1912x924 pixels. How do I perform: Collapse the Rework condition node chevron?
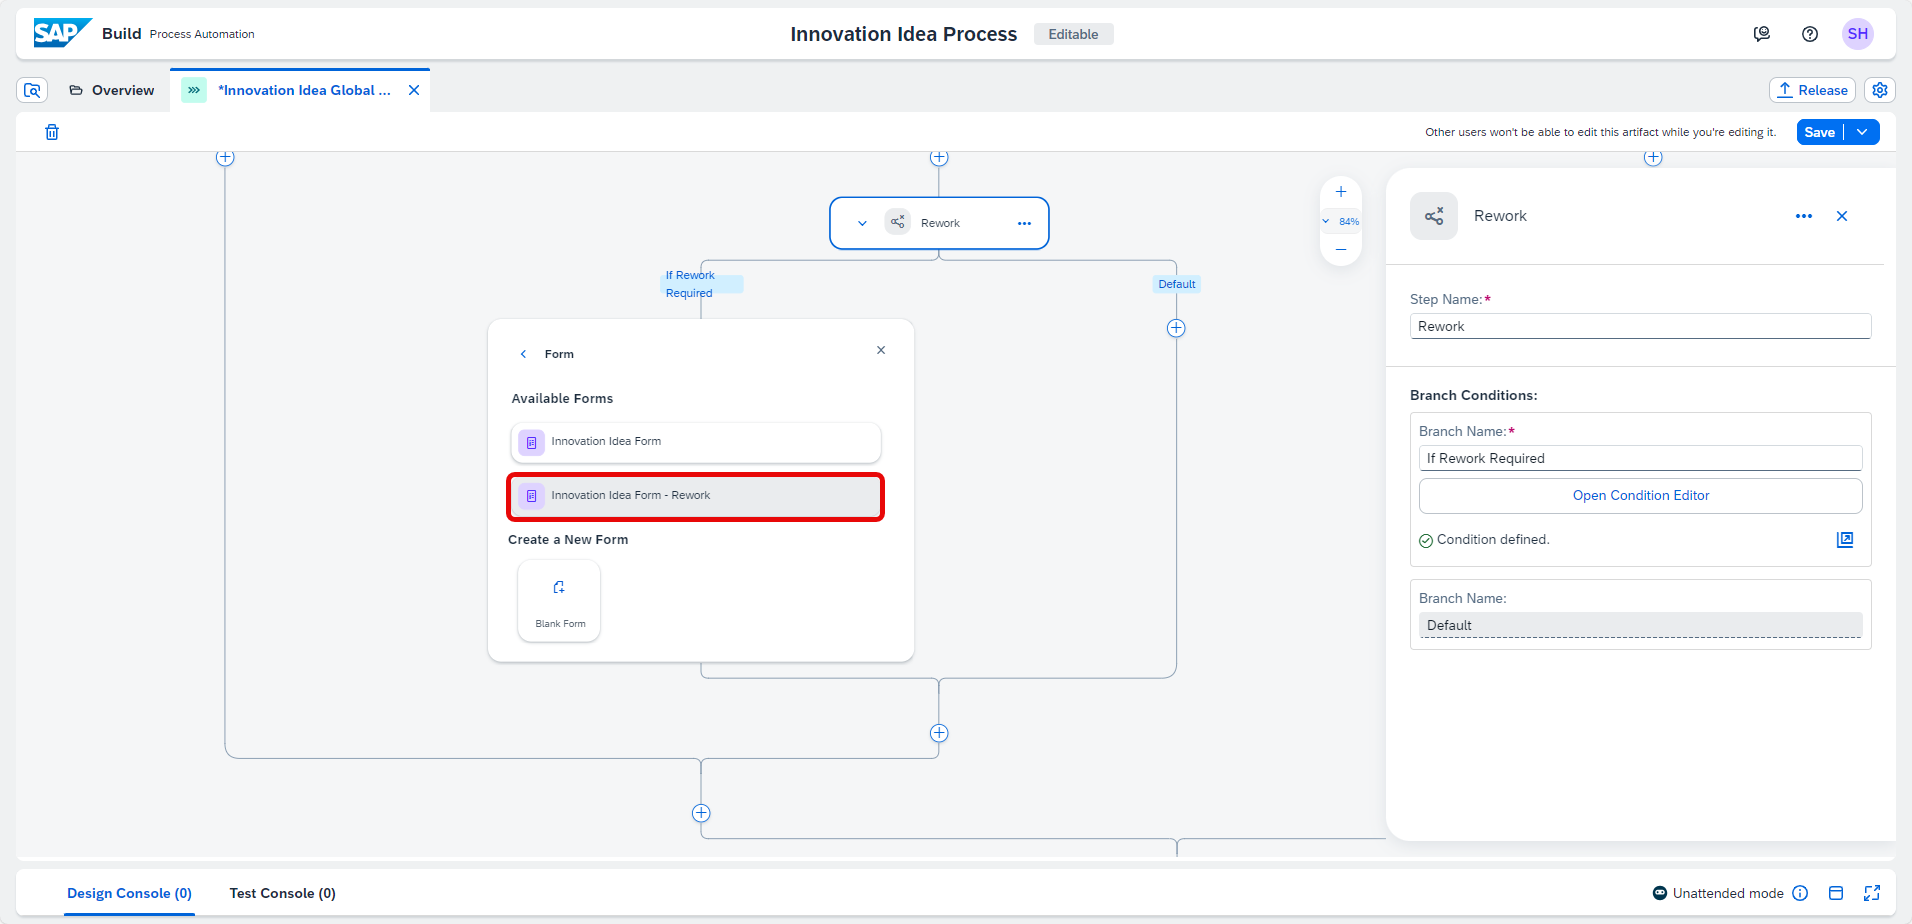[x=862, y=223]
